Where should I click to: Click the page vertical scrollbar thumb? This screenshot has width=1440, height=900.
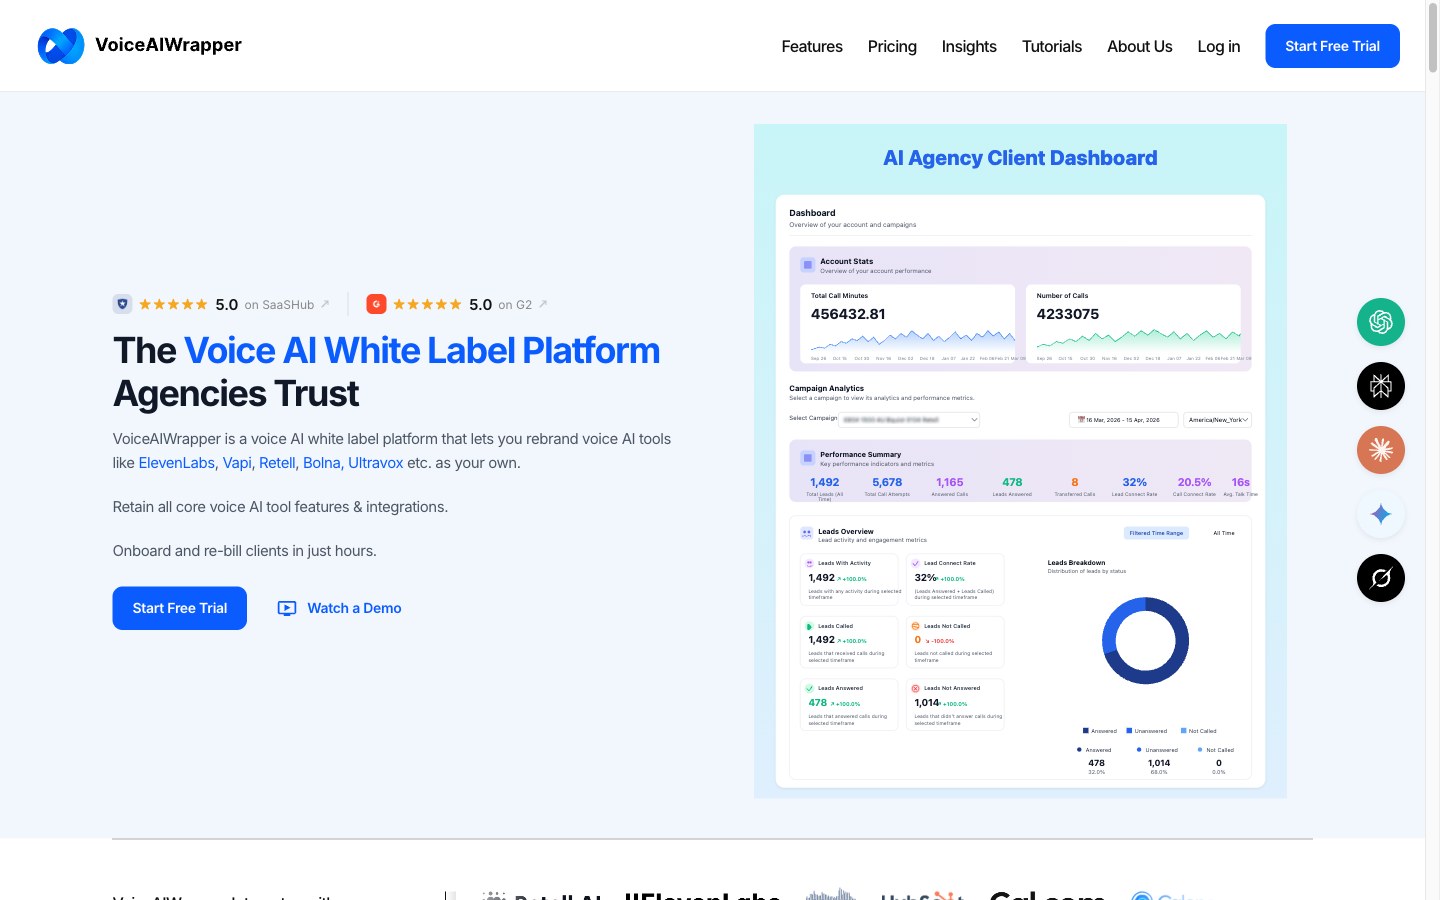1433,40
